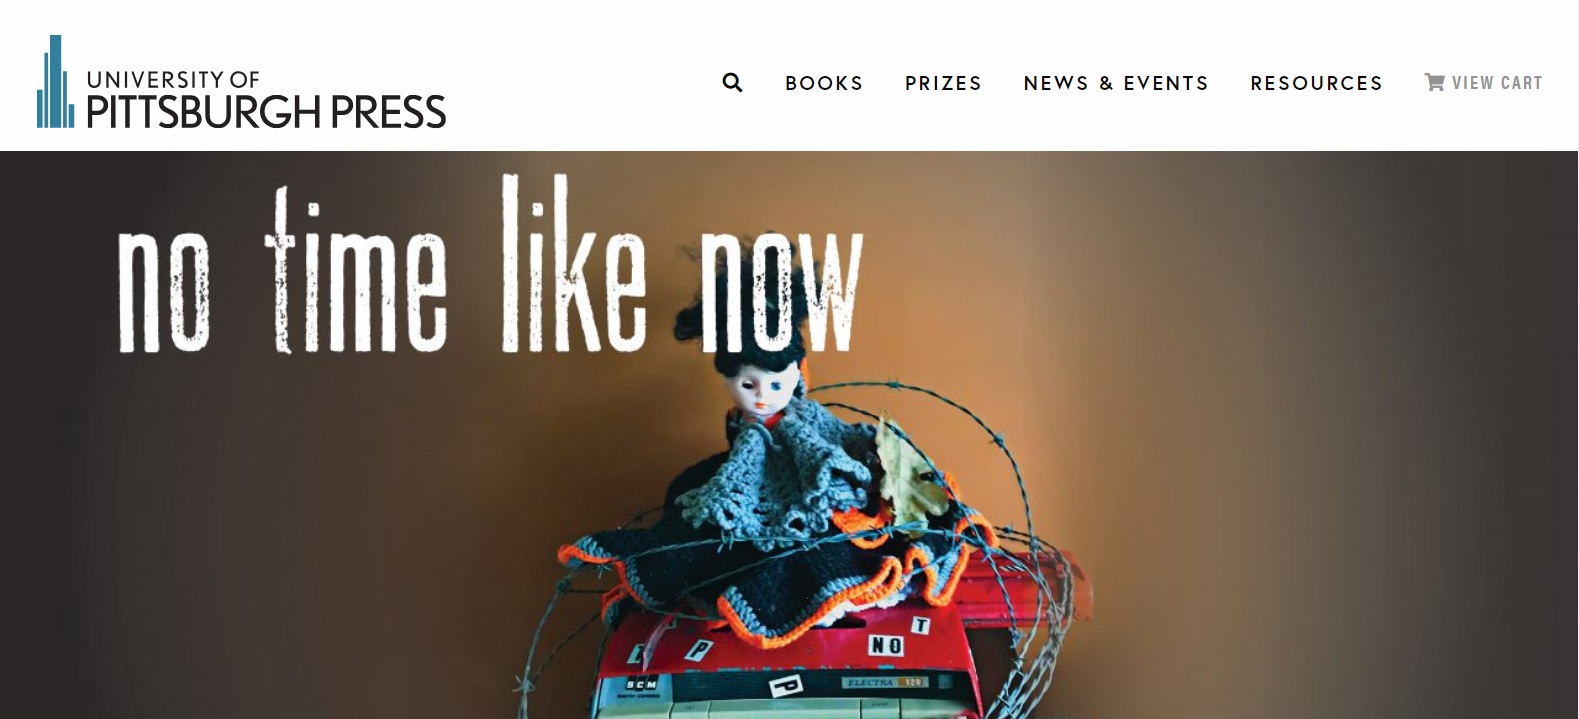Click the shopping cart icon
1579x719 pixels.
1434,82
